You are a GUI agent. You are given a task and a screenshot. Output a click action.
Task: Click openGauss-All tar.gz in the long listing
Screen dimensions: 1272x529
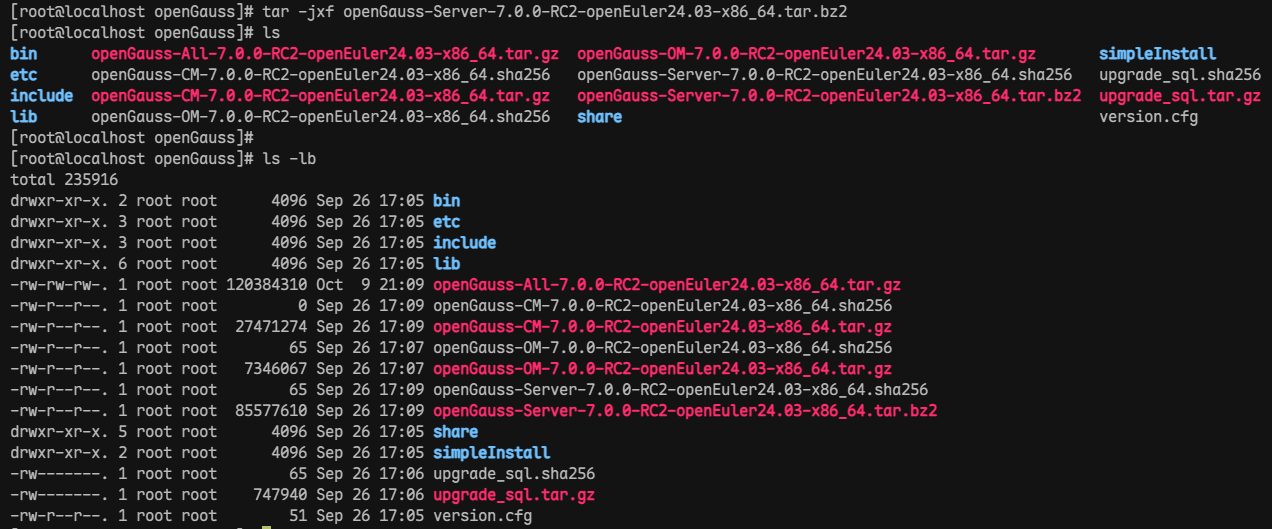[x=667, y=285]
